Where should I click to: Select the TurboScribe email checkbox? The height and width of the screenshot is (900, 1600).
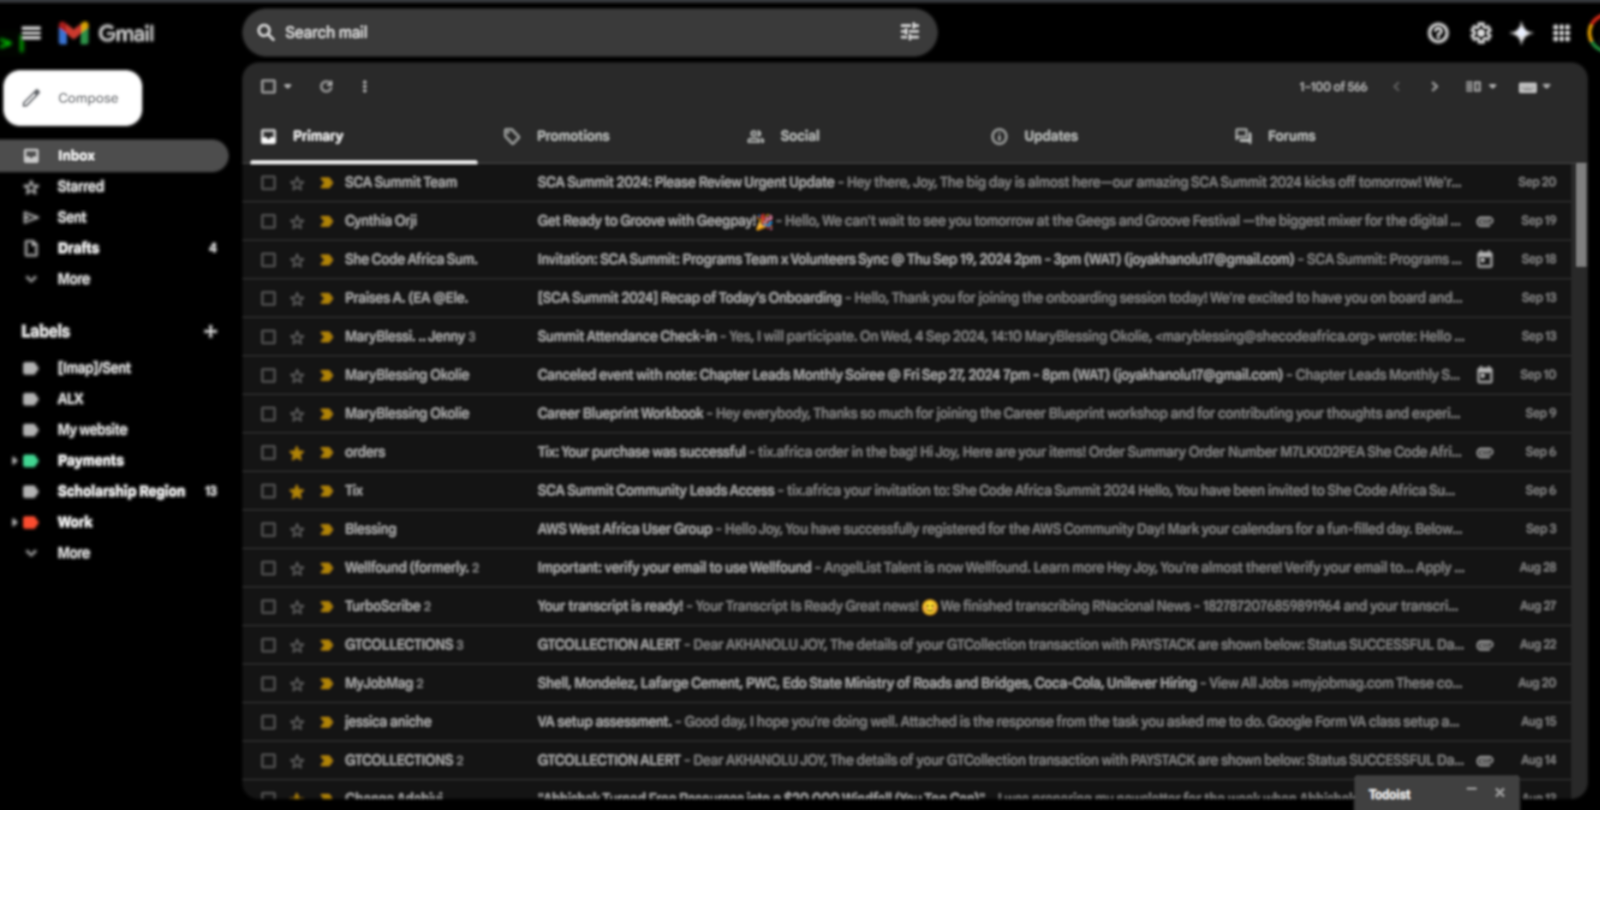[268, 606]
